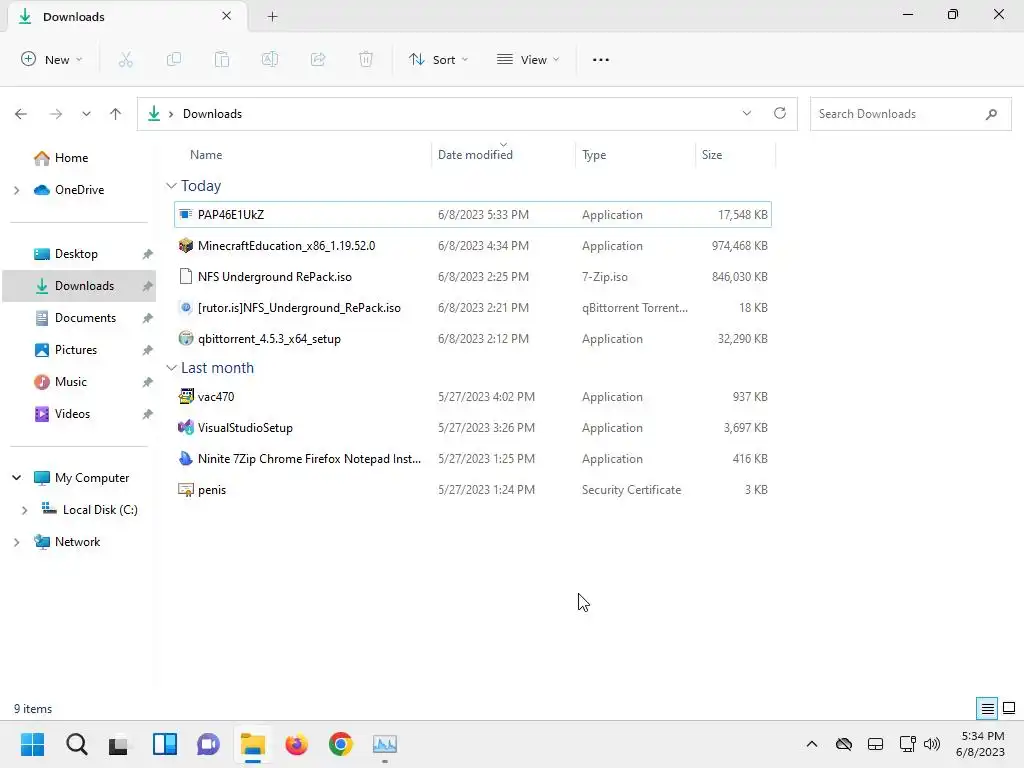Select VisualStudioSetup file

(x=473, y=428)
